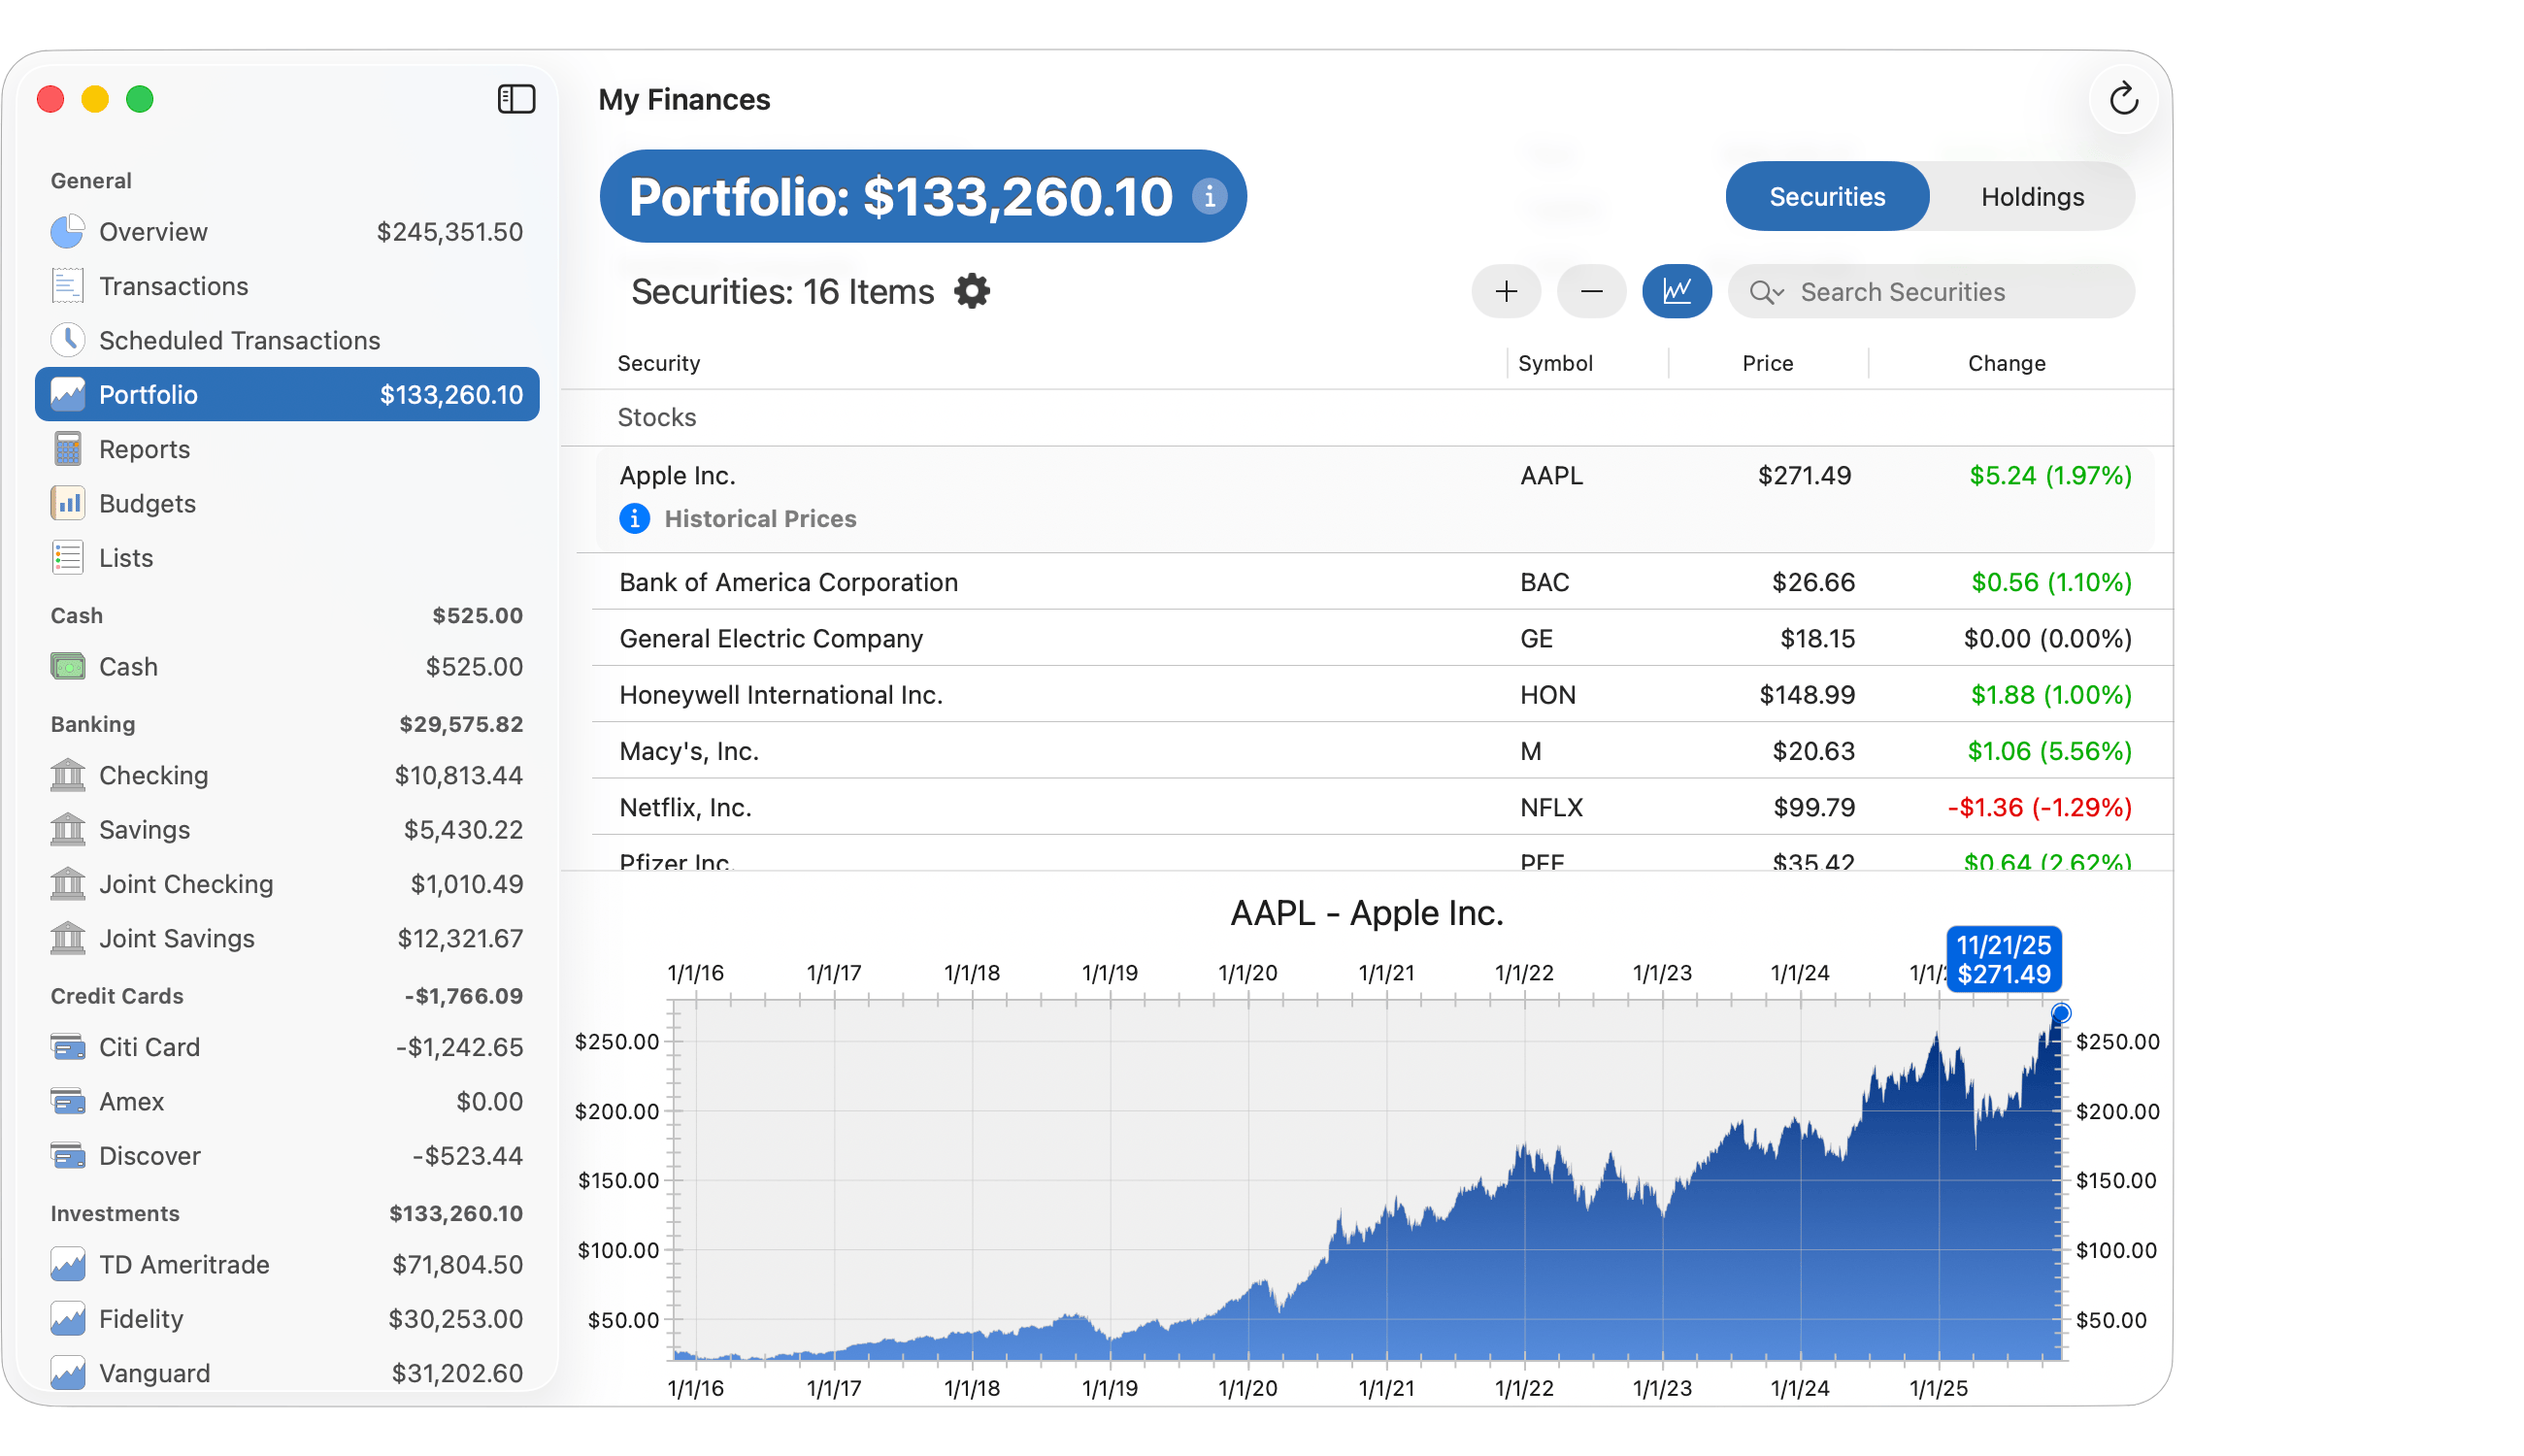Image resolution: width=2524 pixels, height=1456 pixels.
Task: Open the Overview section icon
Action: click(67, 231)
